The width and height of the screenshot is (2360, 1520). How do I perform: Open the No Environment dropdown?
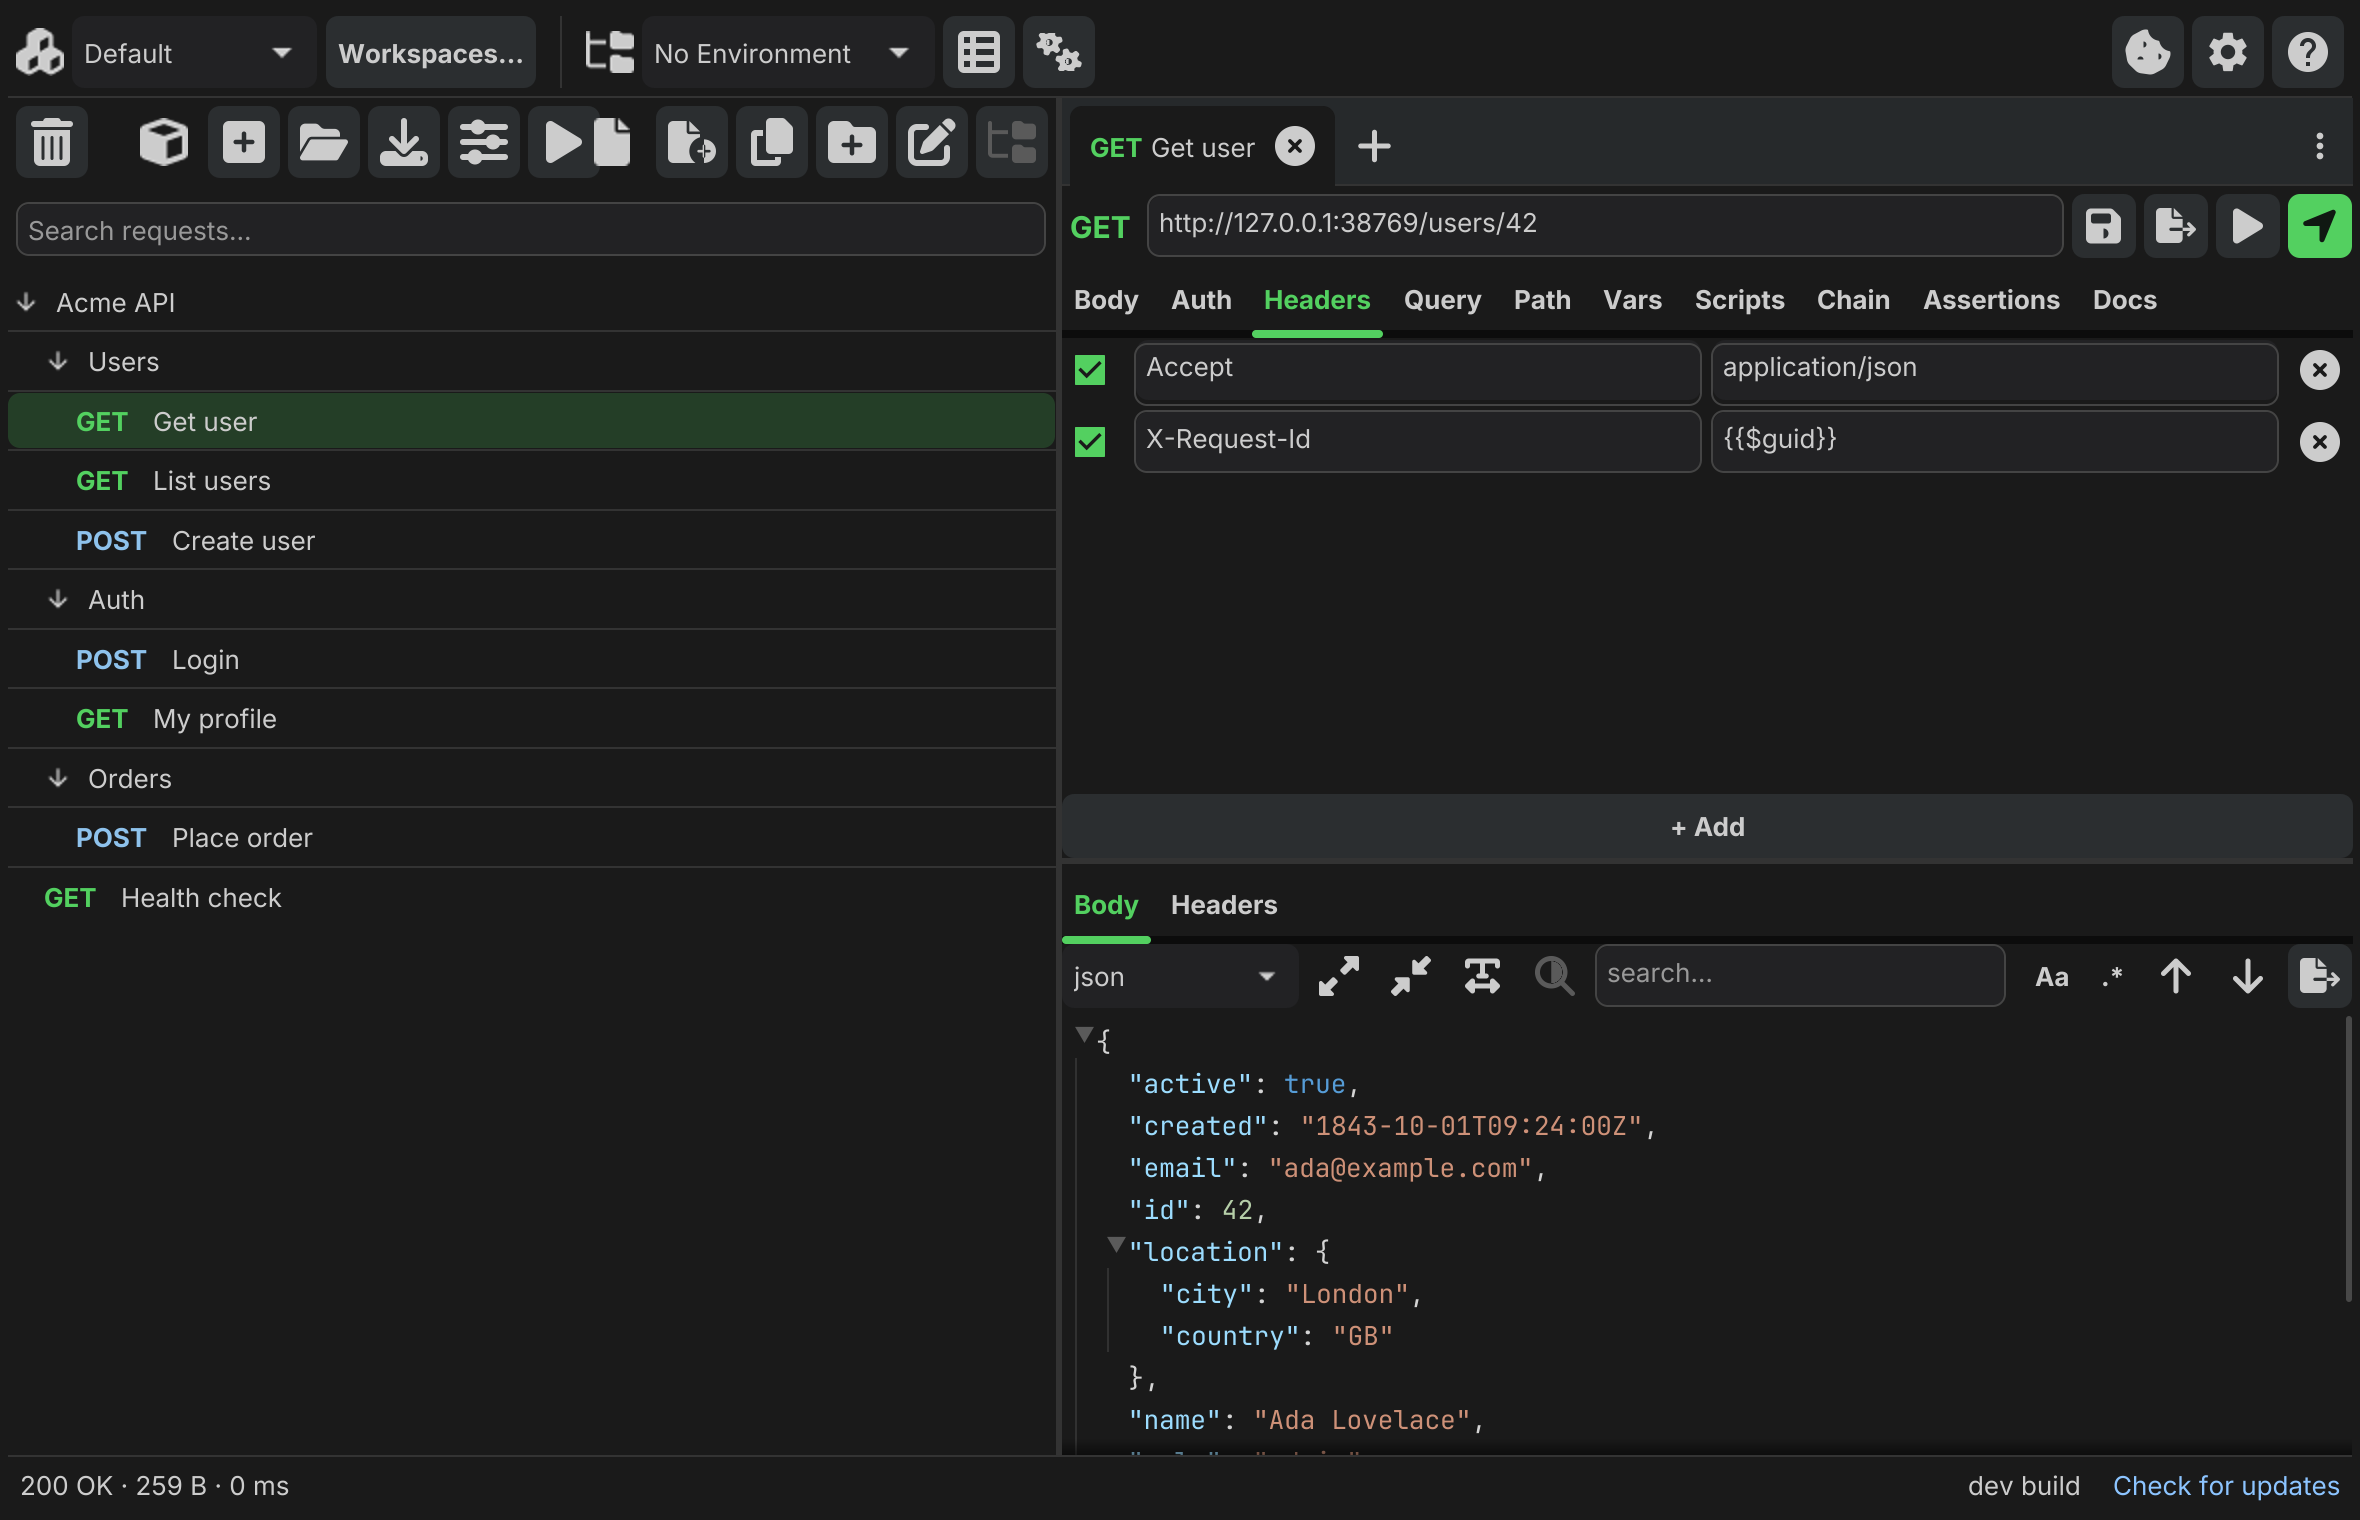tap(787, 52)
